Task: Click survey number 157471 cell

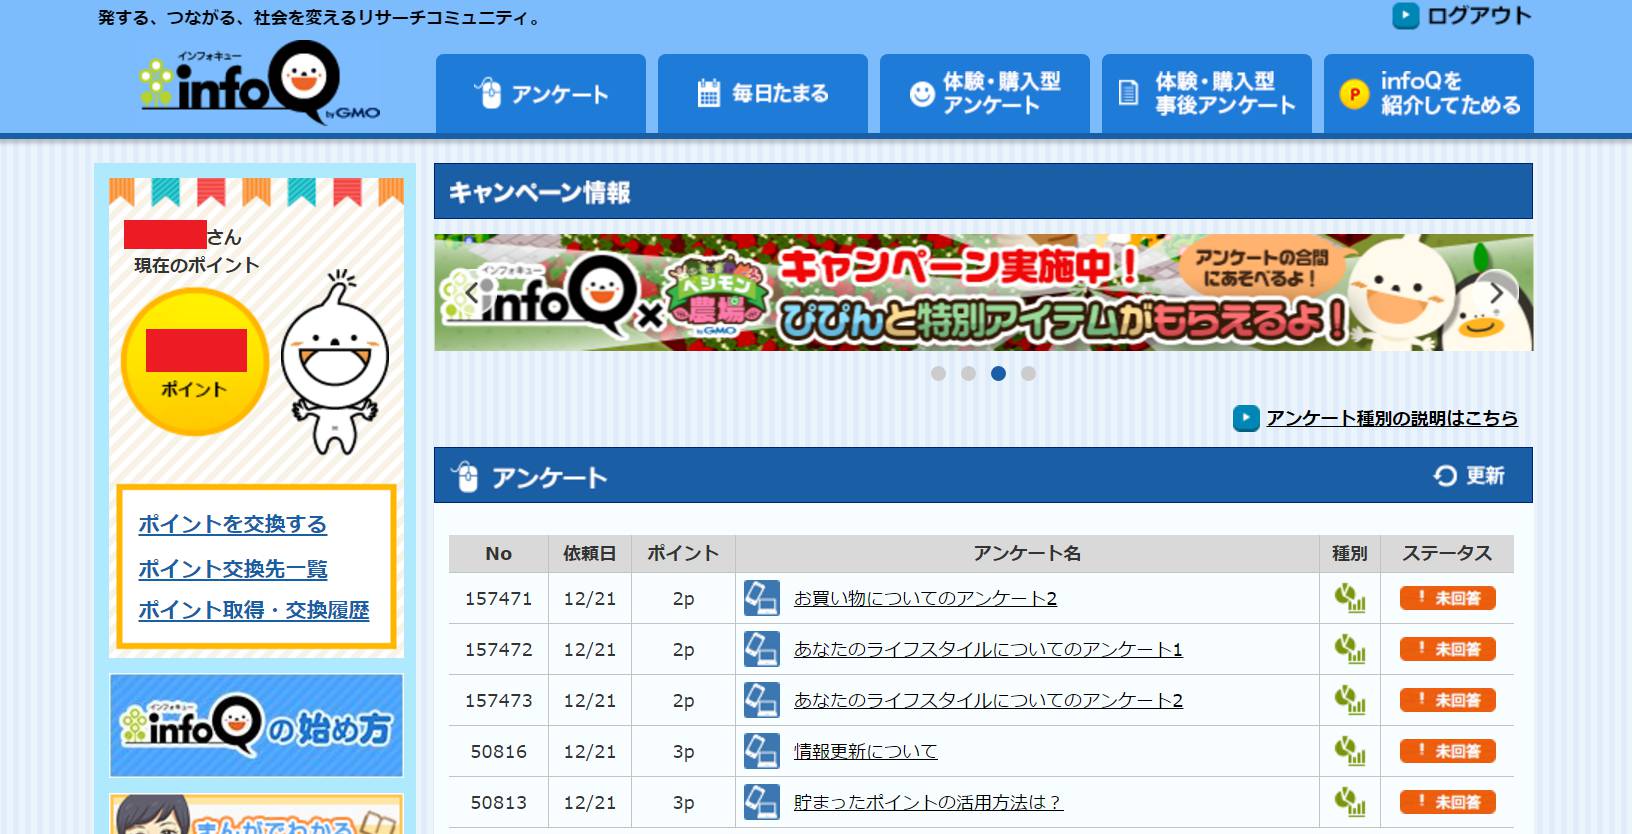Action: pos(499,598)
